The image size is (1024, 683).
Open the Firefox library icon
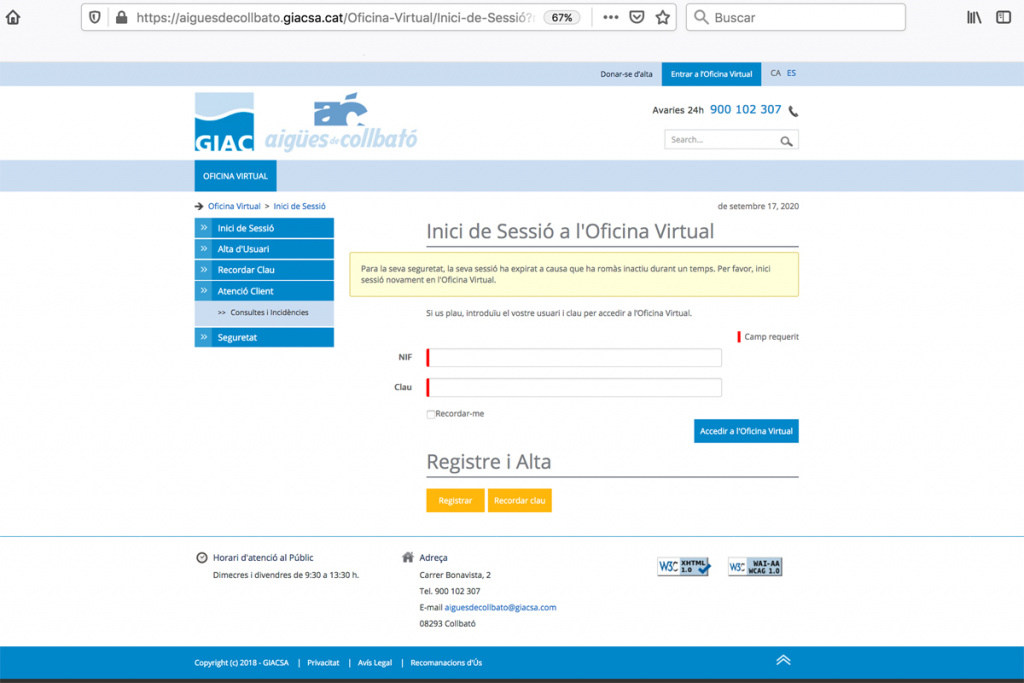coord(974,18)
